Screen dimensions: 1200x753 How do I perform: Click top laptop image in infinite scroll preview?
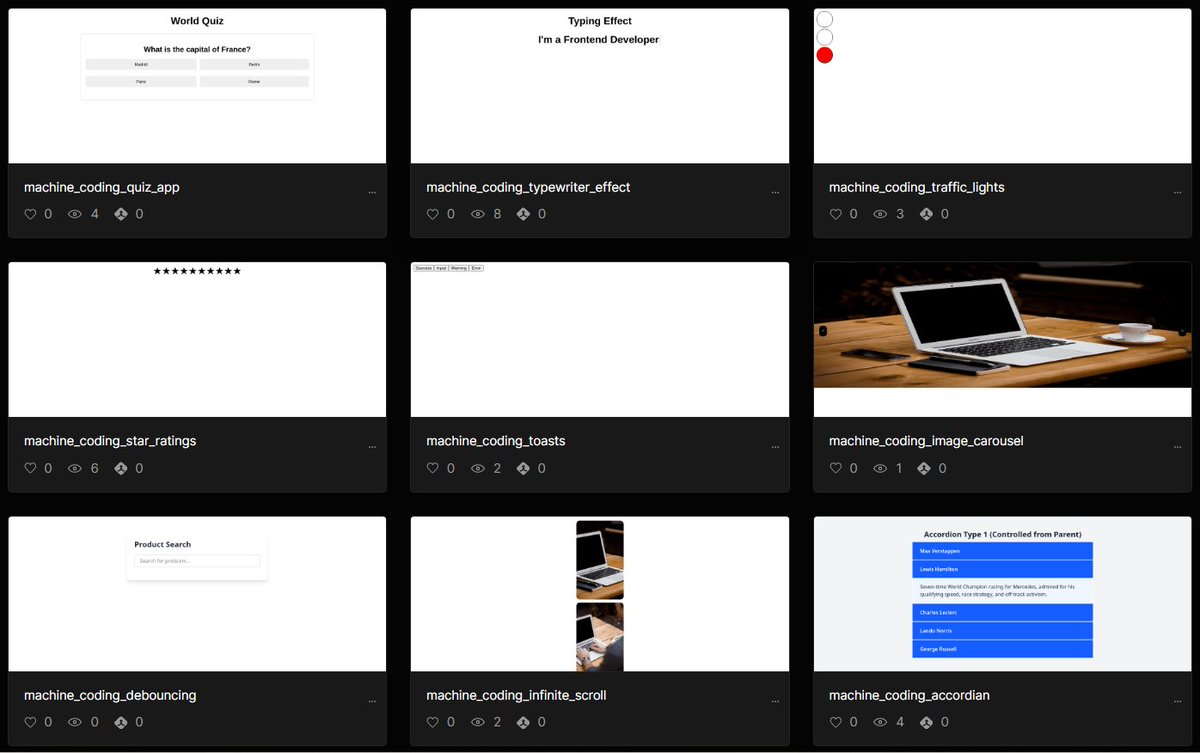600,560
